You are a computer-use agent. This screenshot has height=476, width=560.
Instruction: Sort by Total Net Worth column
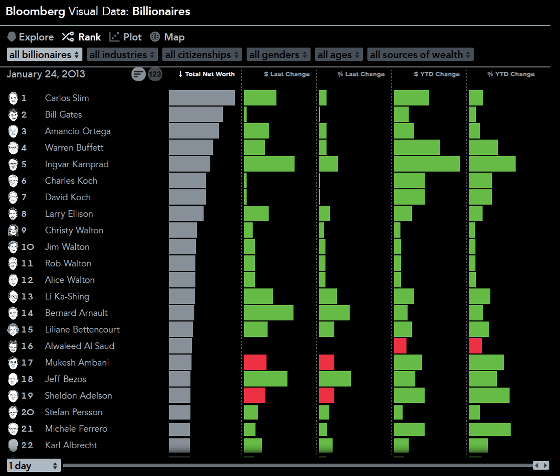pyautogui.click(x=206, y=74)
